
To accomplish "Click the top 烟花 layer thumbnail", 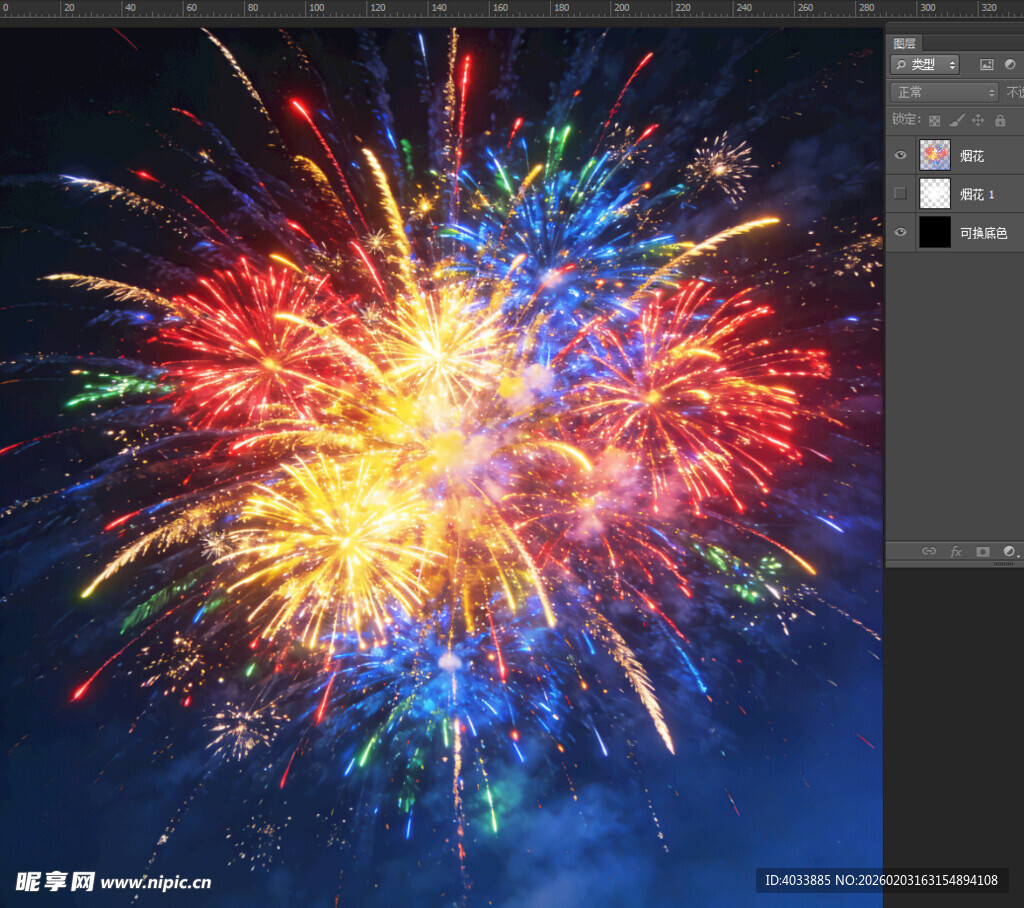I will point(935,155).
